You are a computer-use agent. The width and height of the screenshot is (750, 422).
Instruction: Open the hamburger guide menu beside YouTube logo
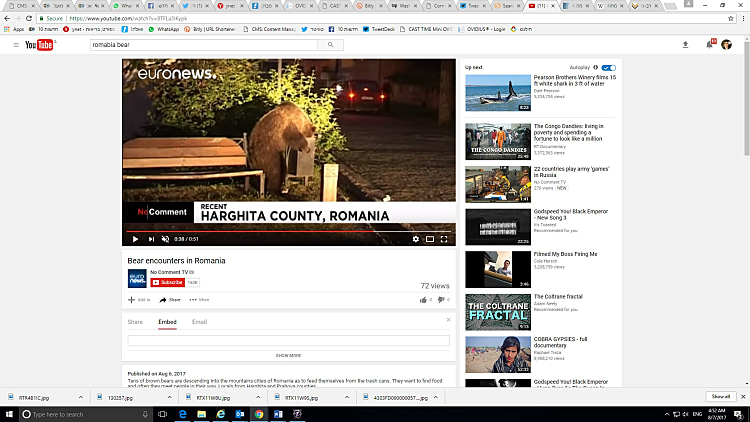click(15, 45)
